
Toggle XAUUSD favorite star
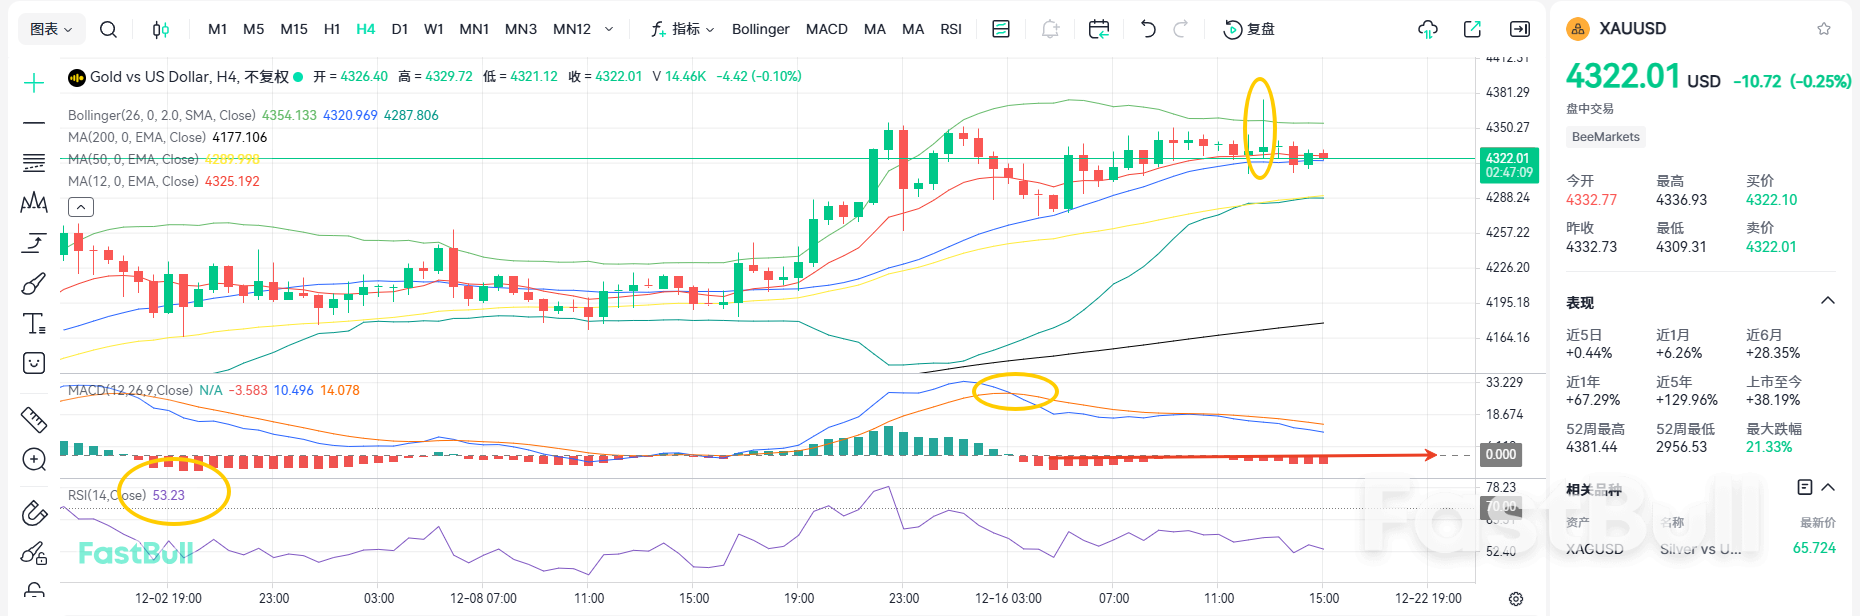click(x=1824, y=29)
